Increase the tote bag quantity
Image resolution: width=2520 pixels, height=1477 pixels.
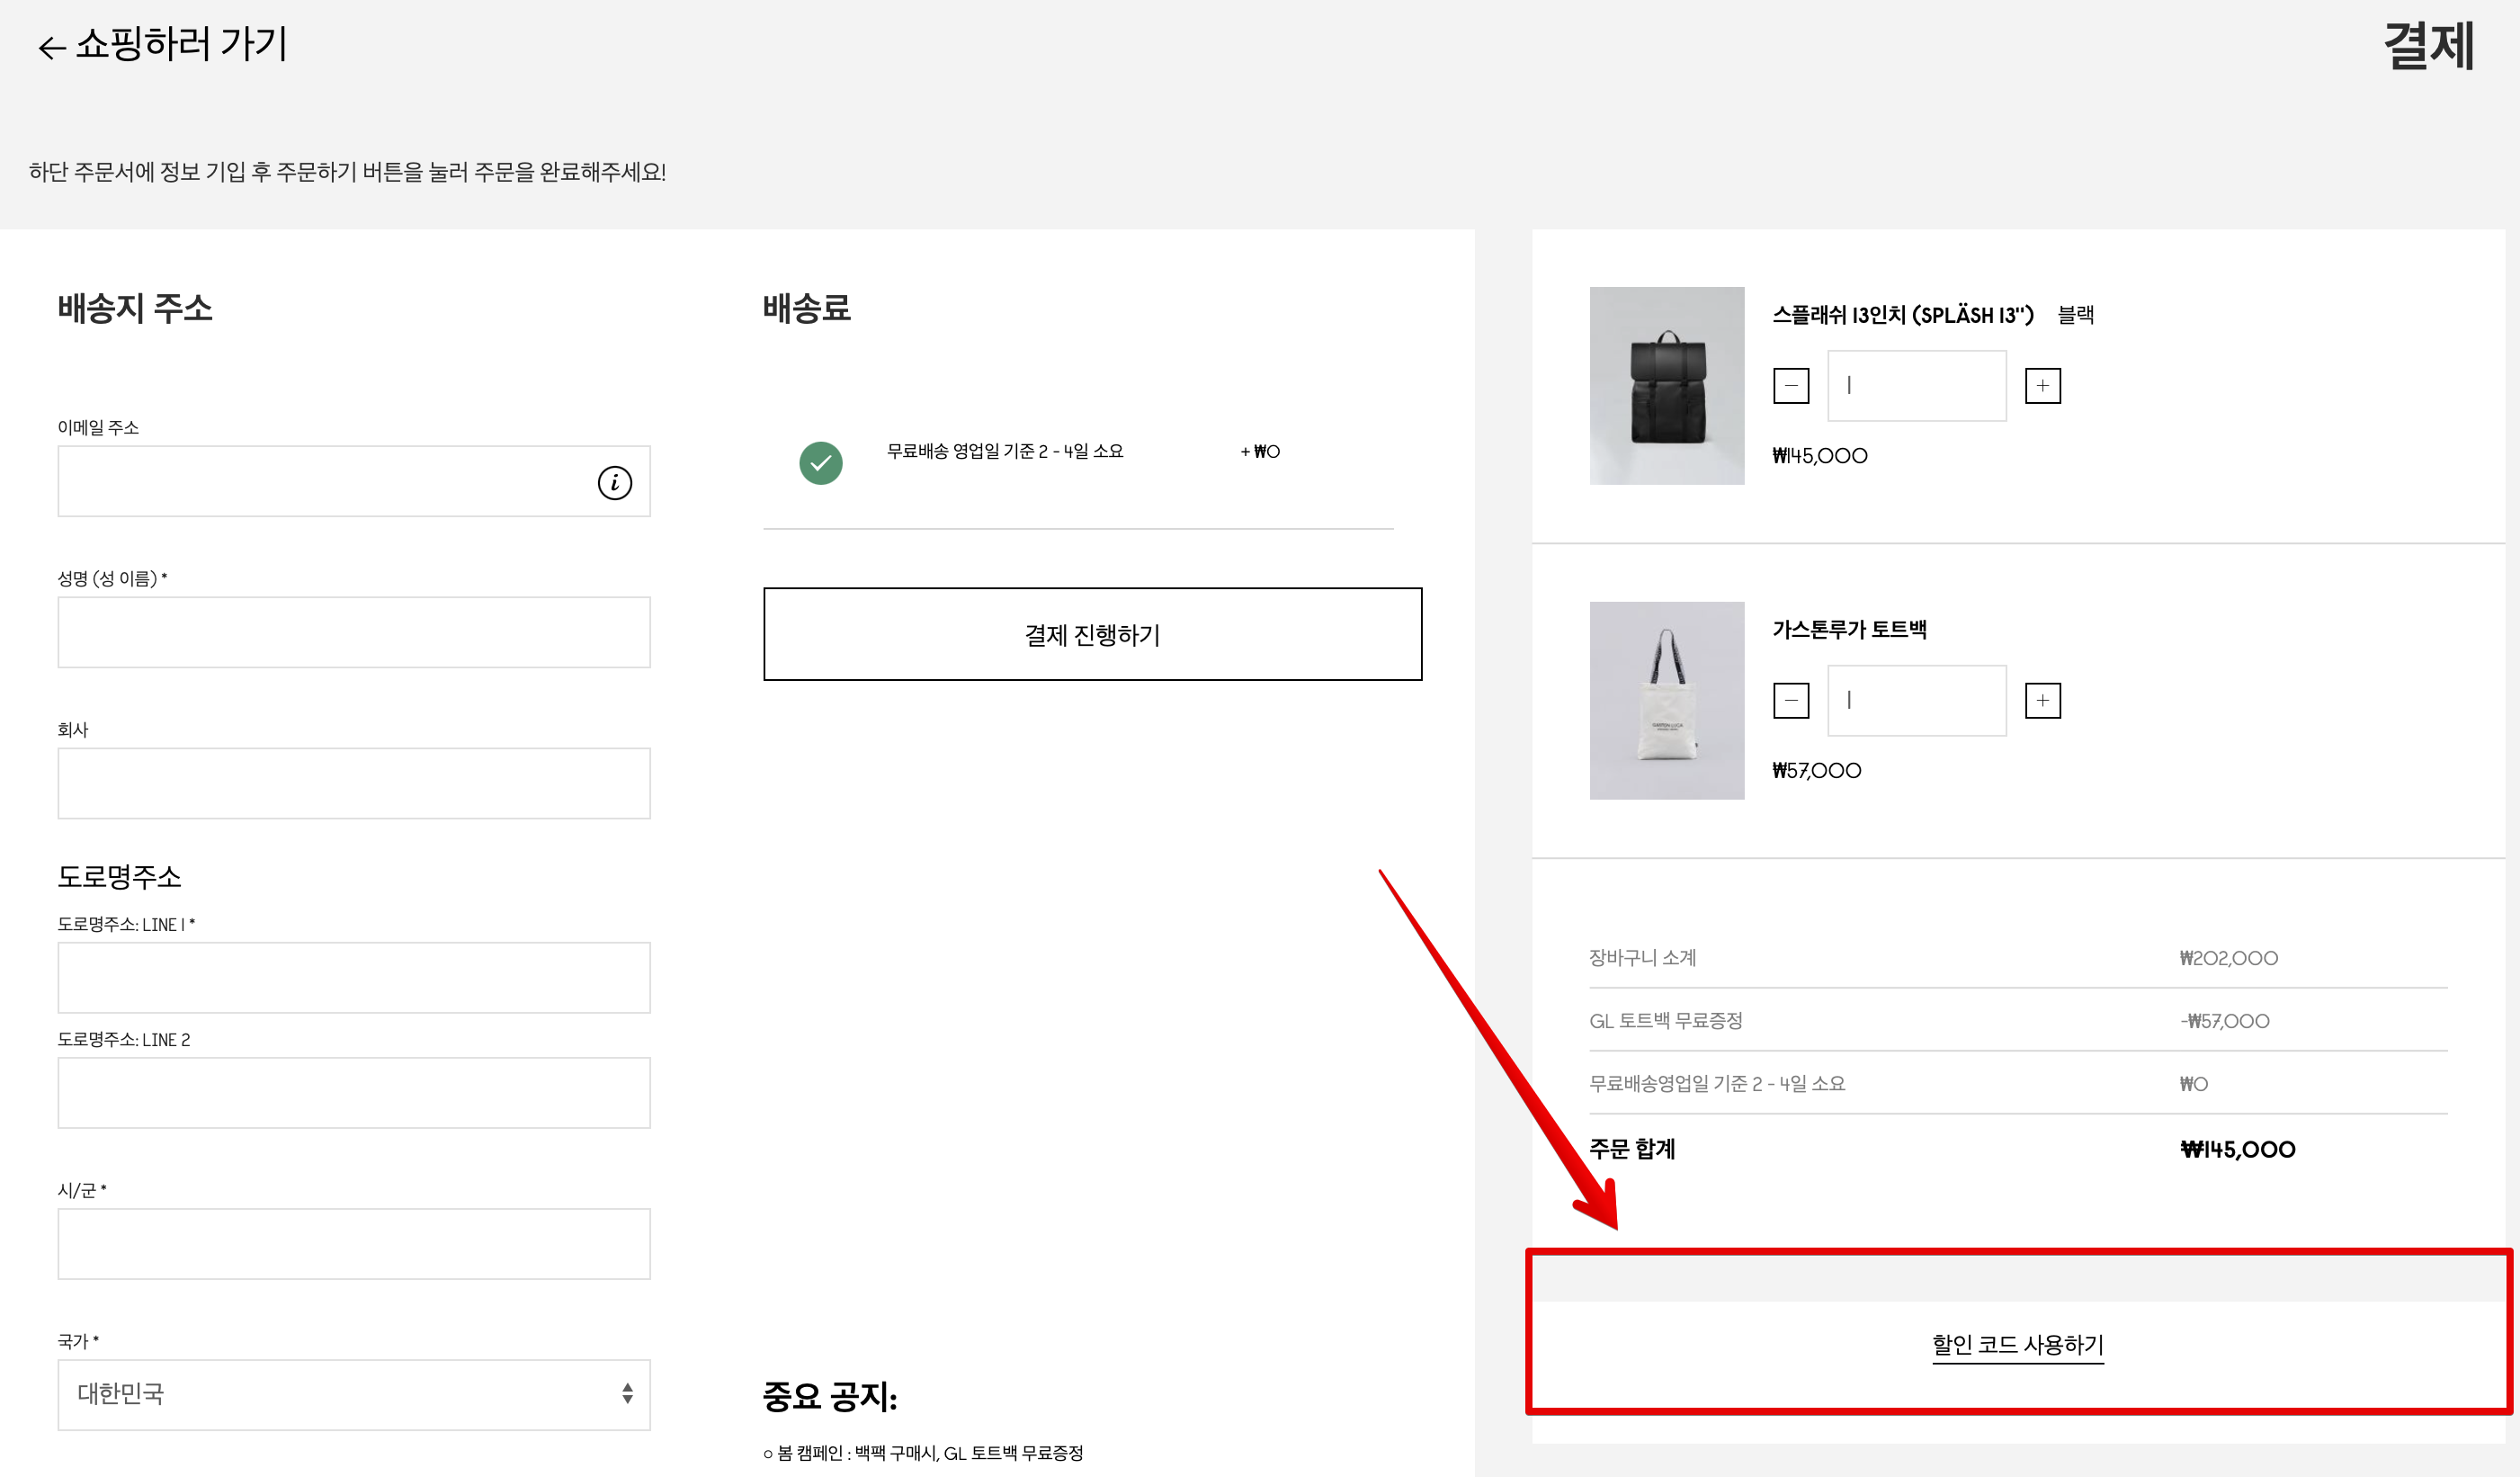pos(2042,701)
